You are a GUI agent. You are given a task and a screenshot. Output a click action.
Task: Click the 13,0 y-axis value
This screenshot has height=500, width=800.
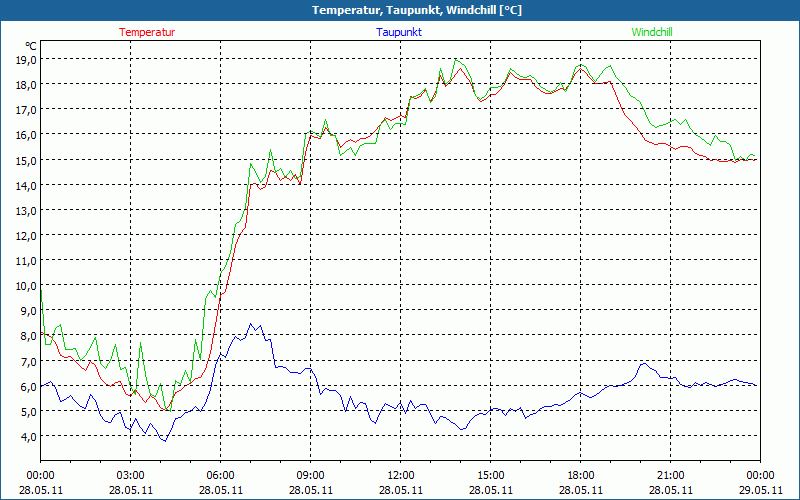click(x=27, y=211)
